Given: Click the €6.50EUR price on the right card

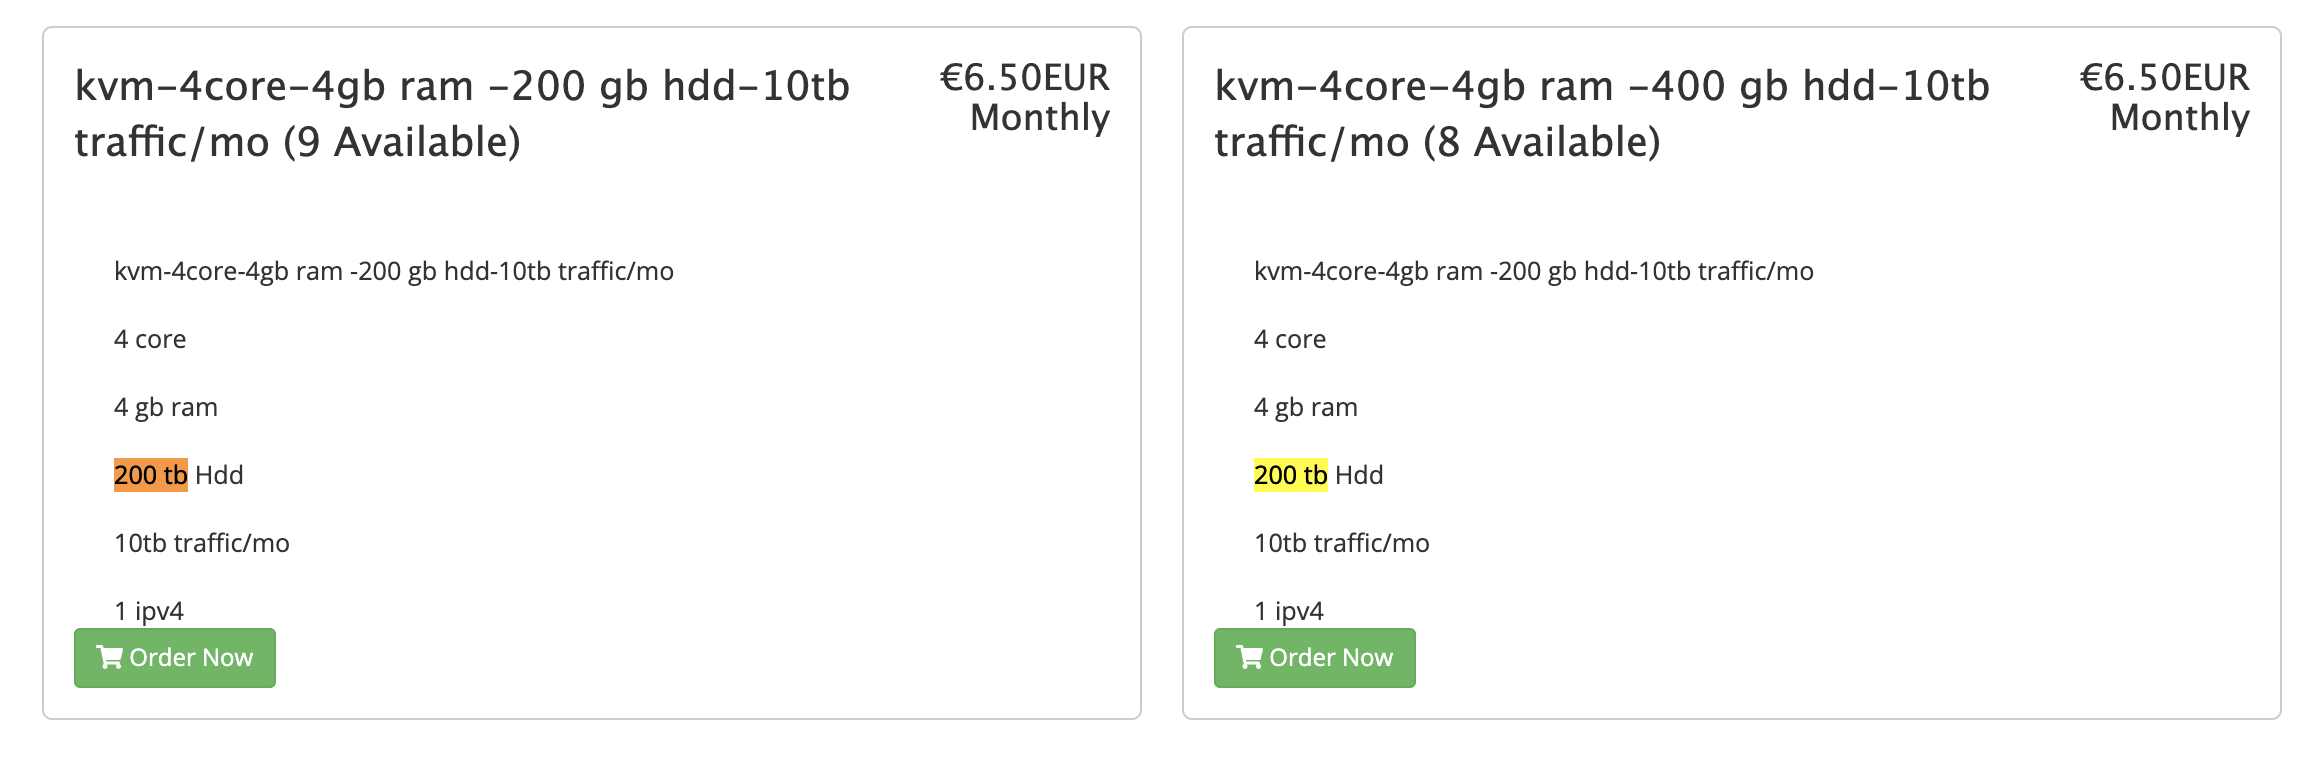Looking at the screenshot, I should pos(2164,78).
